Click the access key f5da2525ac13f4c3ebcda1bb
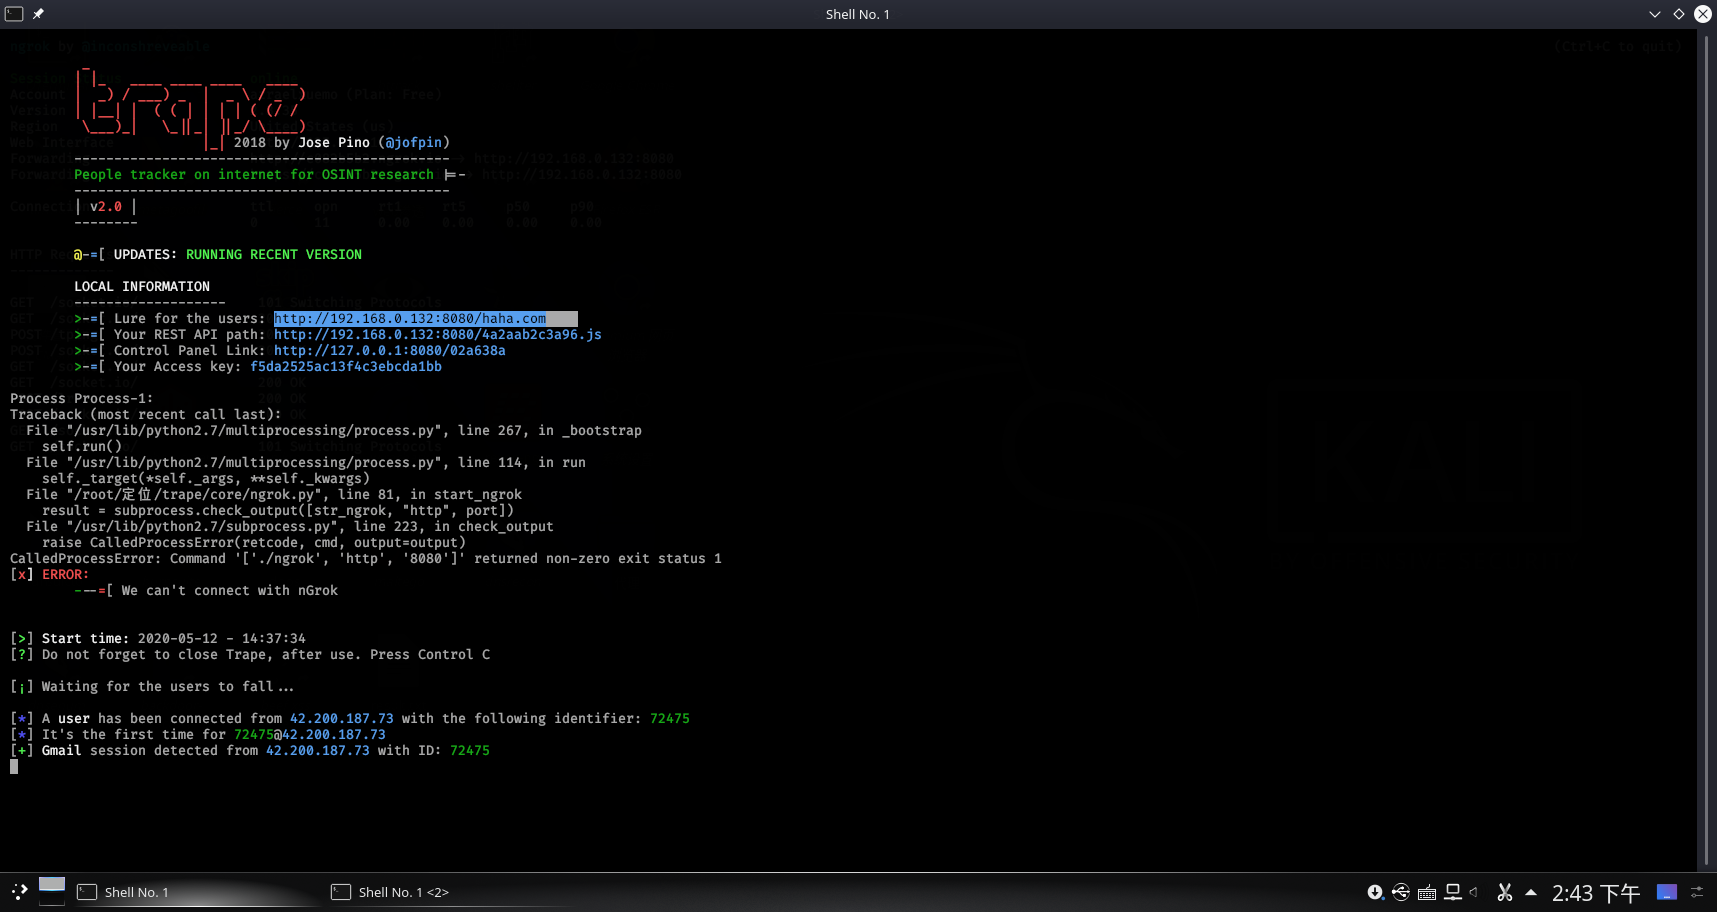The height and width of the screenshot is (912, 1717). pos(346,367)
